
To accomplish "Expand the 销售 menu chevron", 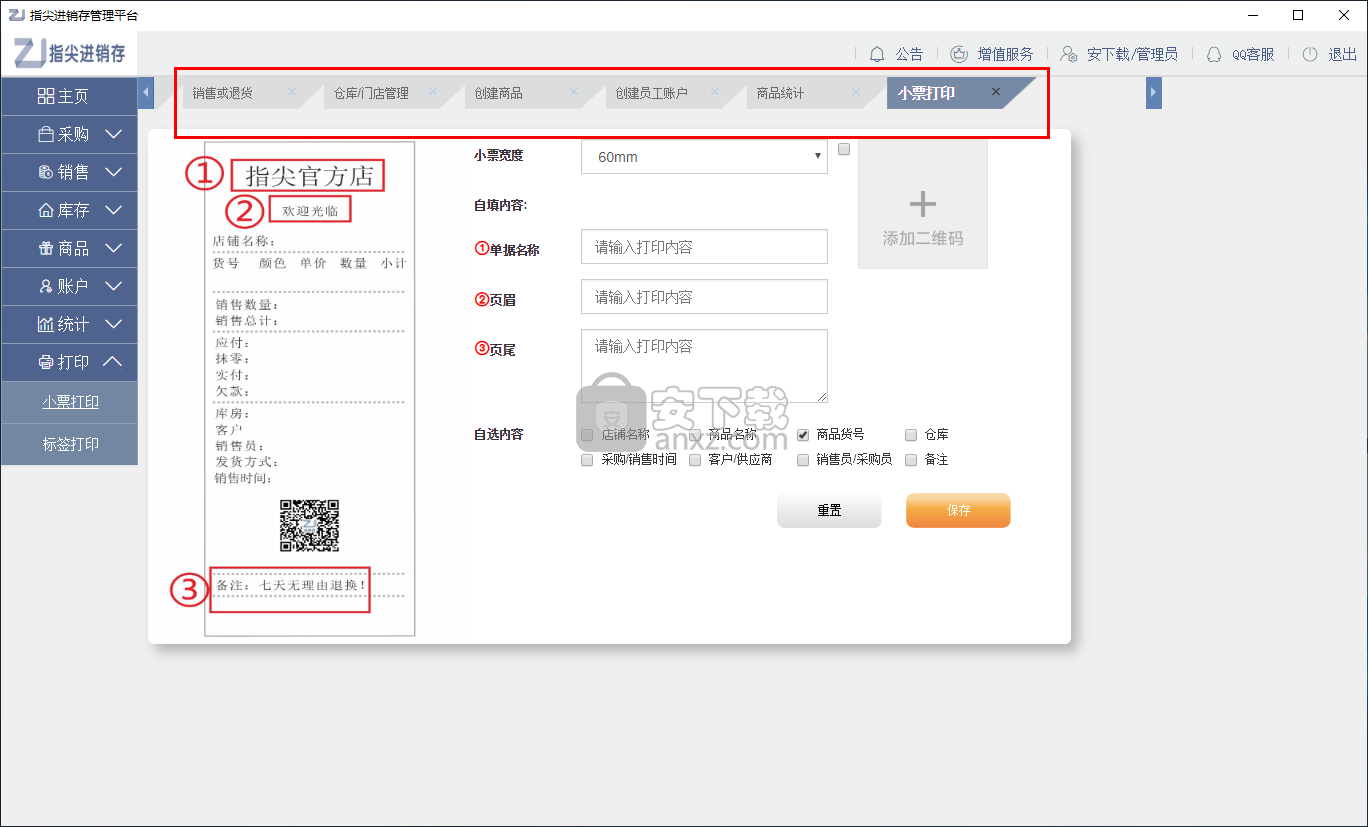I will (x=113, y=172).
